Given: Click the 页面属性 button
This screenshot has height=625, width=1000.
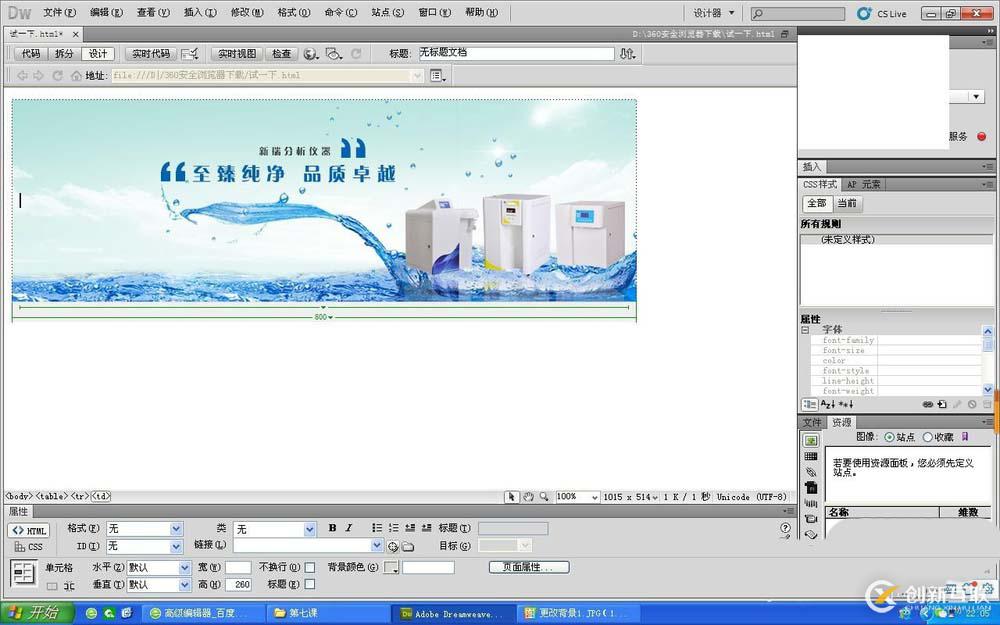Looking at the screenshot, I should [x=529, y=567].
